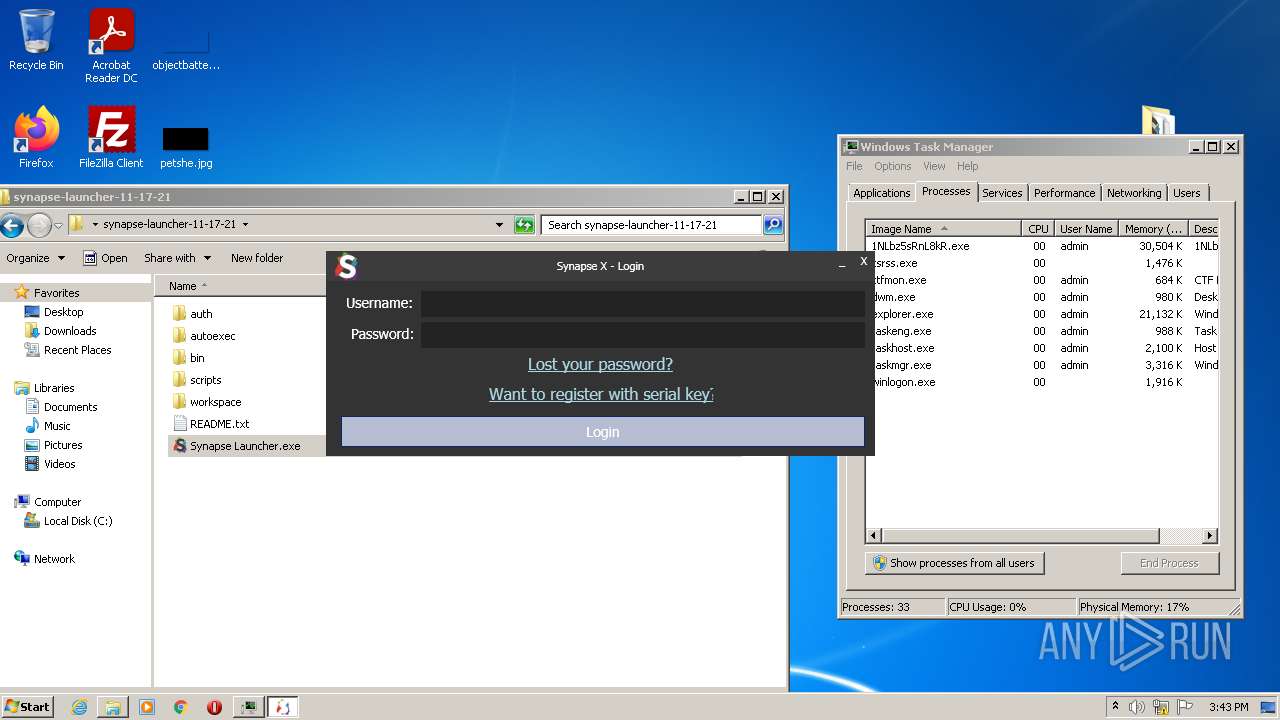Image resolution: width=1280 pixels, height=720 pixels.
Task: Select Local Disk (C:) in navigation
Action: tap(78, 521)
